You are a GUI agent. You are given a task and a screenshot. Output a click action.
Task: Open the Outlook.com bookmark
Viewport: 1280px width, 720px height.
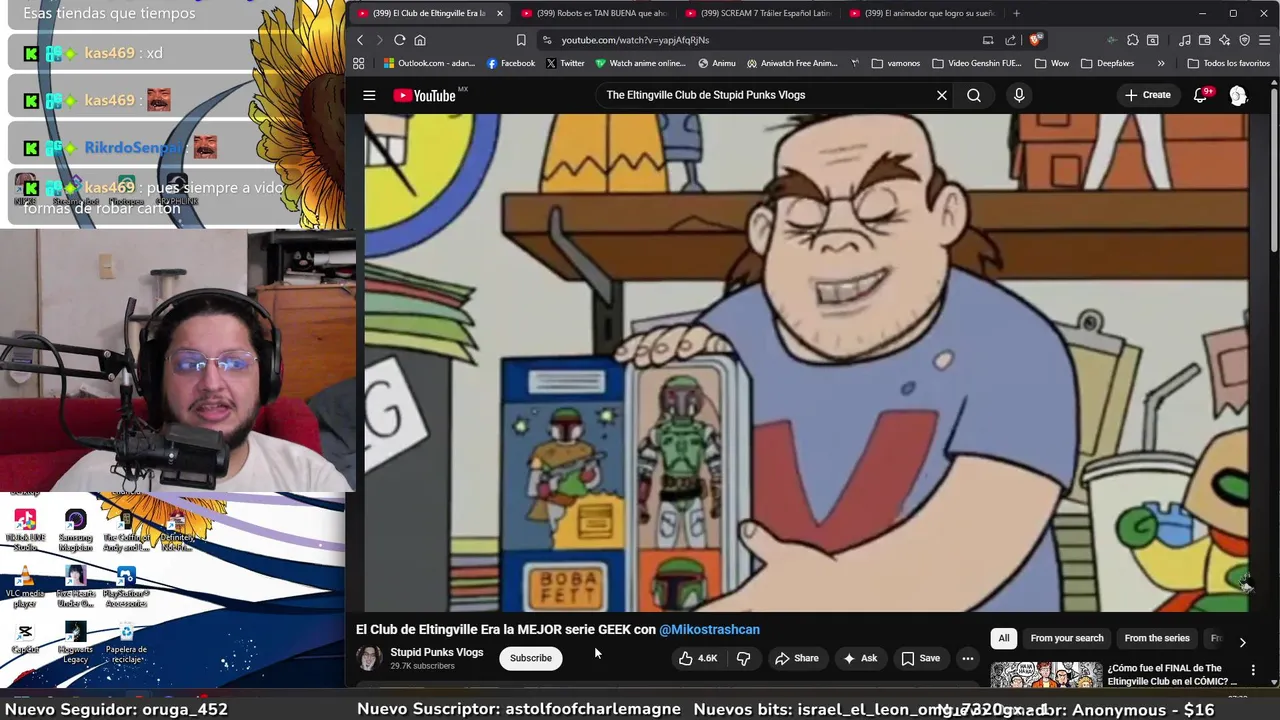pos(429,63)
